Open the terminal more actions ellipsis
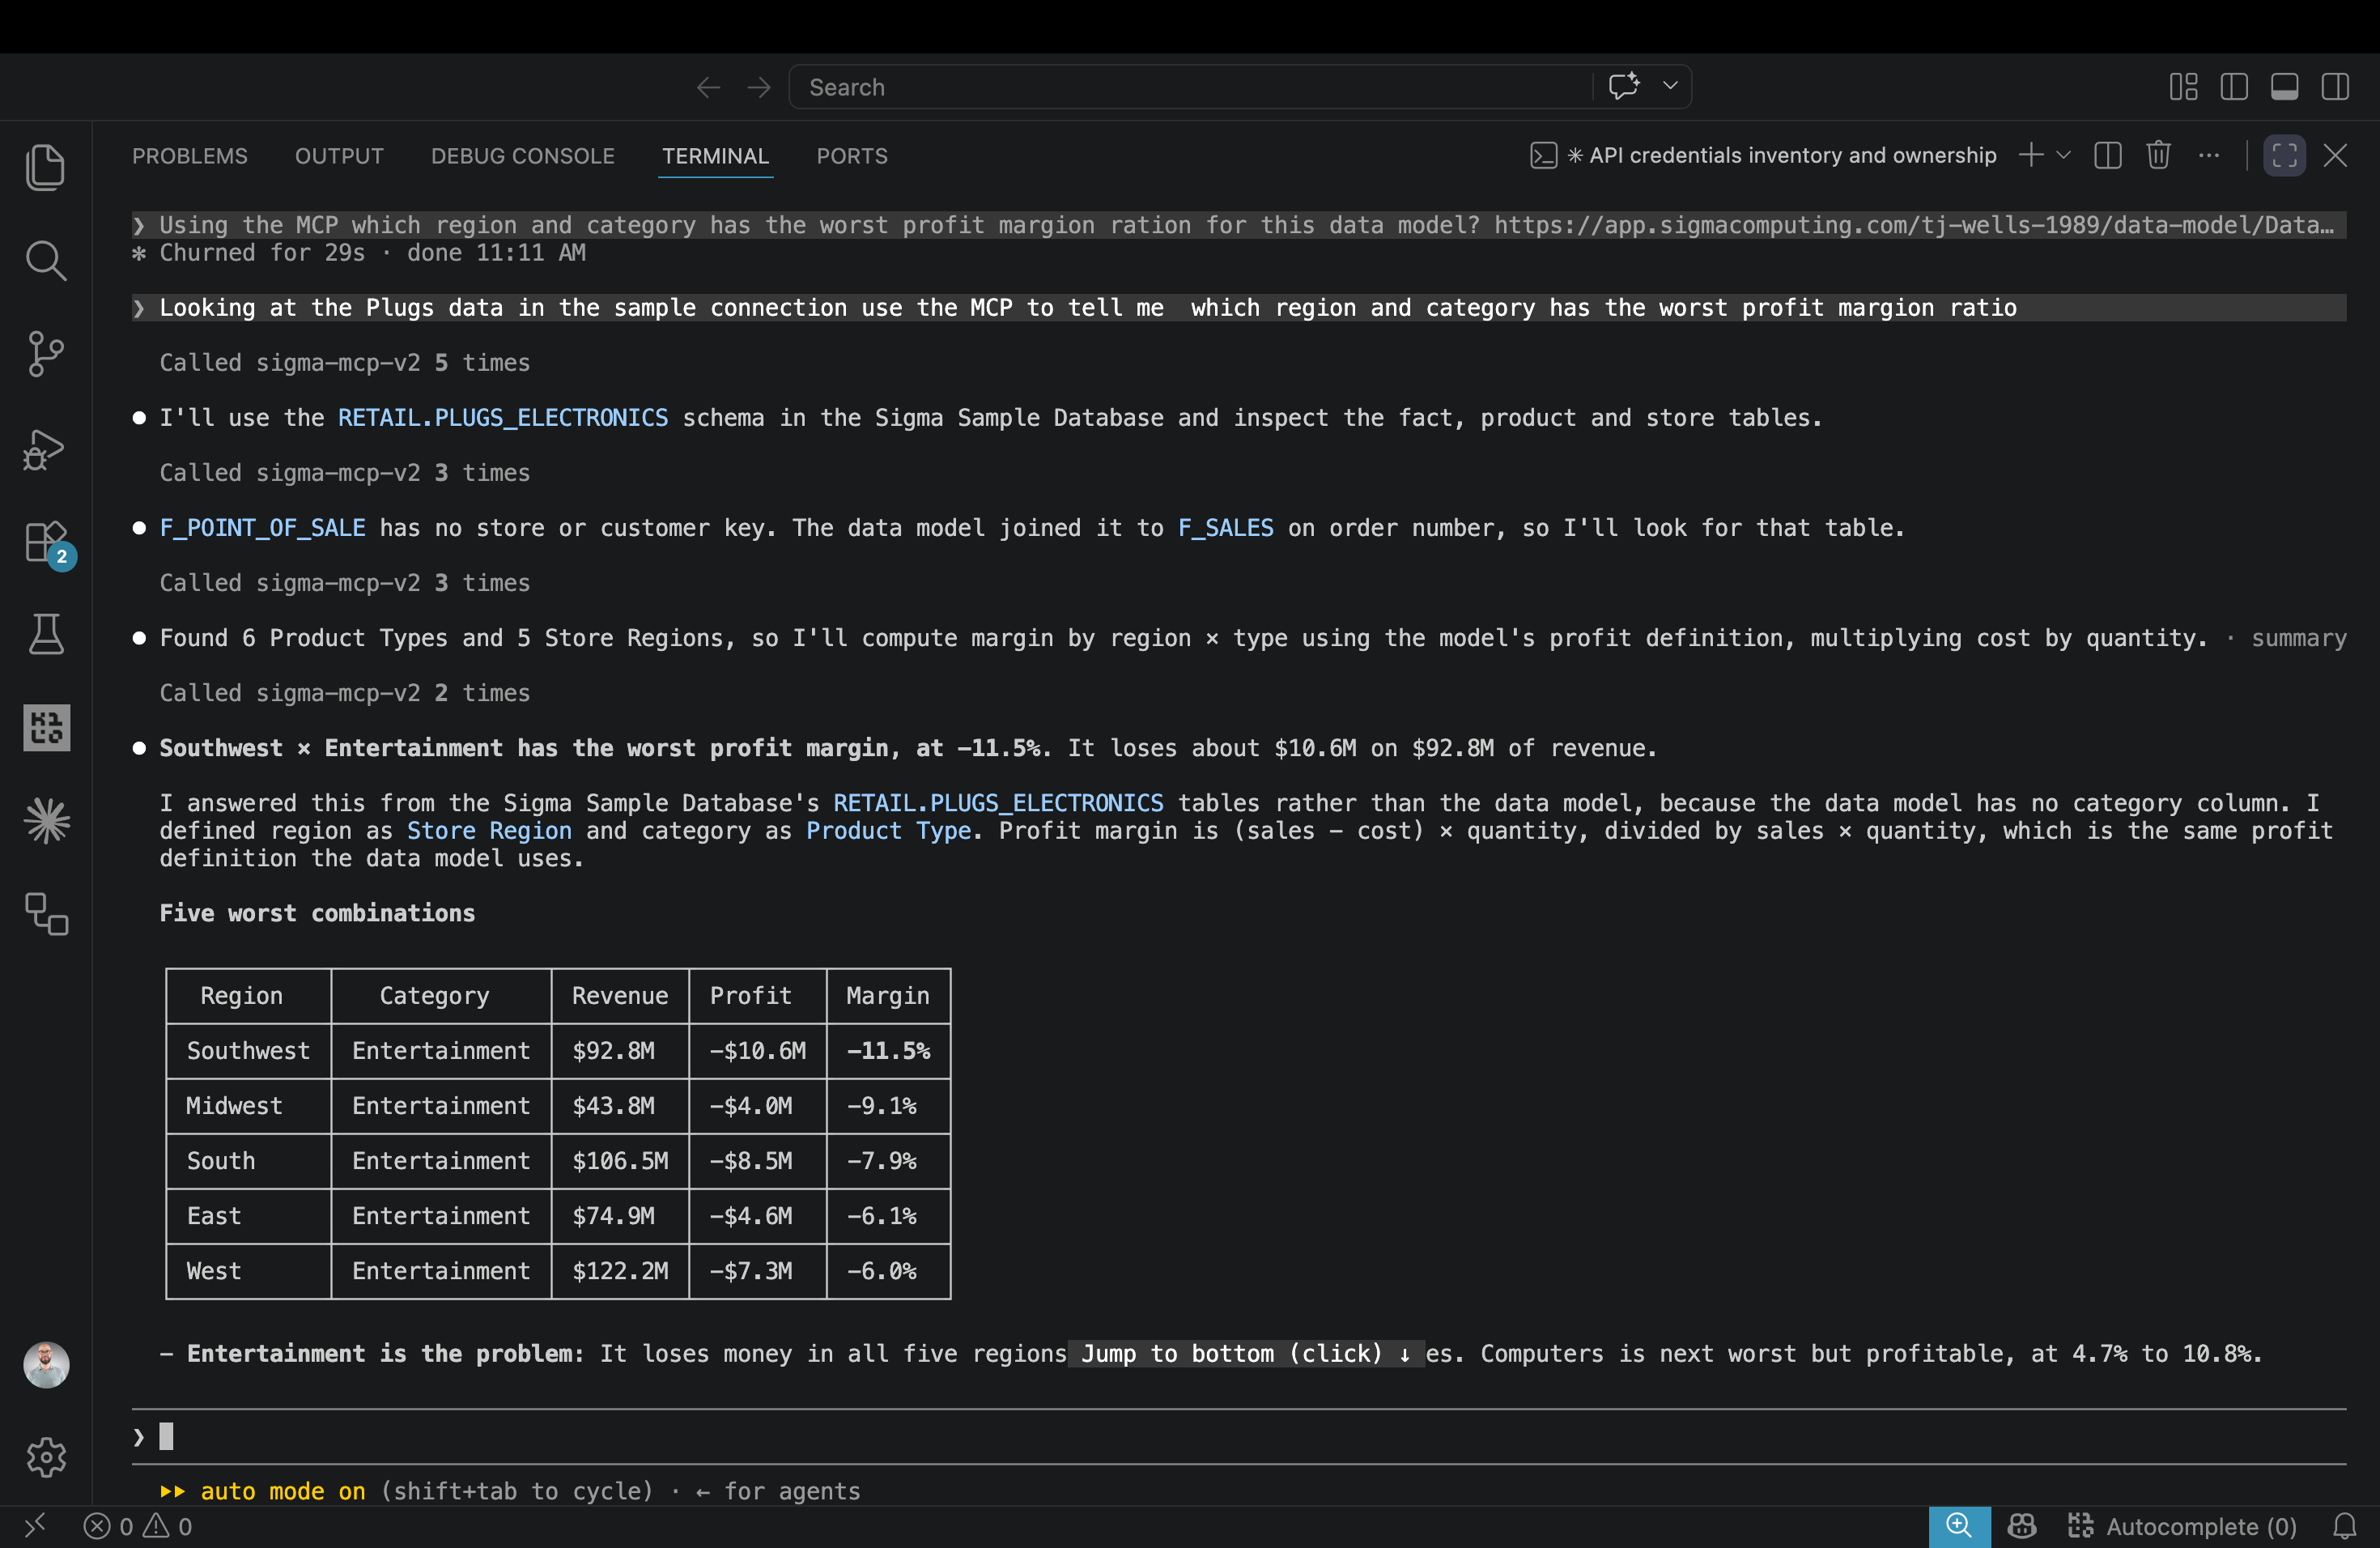The image size is (2380, 1548). click(2209, 155)
